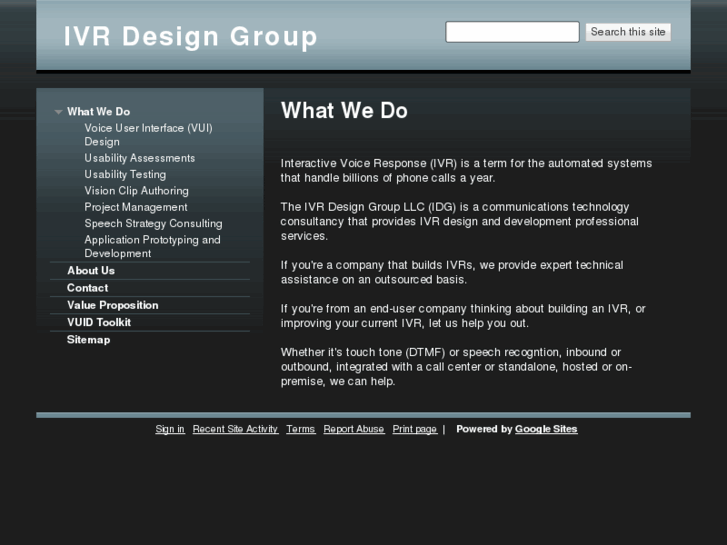Open the Contact page

pyautogui.click(x=88, y=288)
